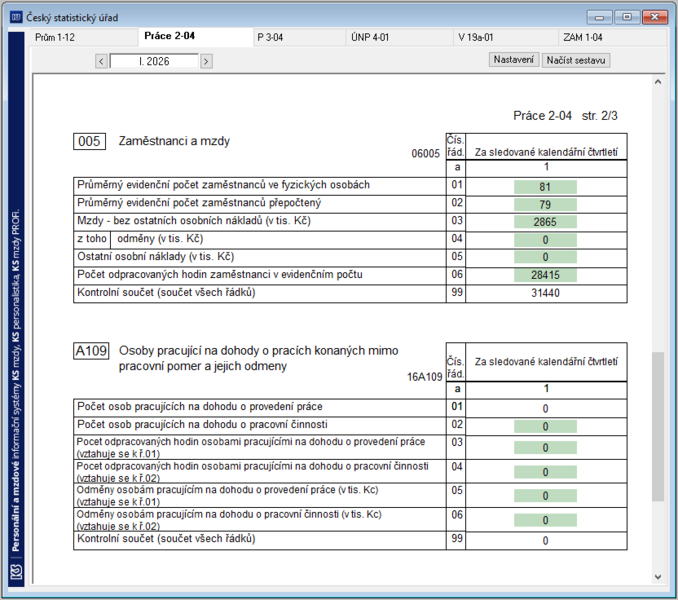
Task: Click the A109 row 01 value 0
Action: pyautogui.click(x=545, y=409)
